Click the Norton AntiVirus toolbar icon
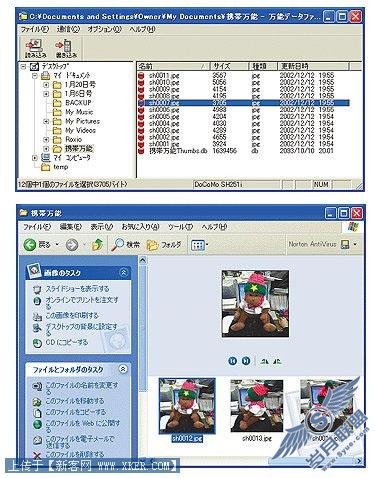 tap(345, 245)
